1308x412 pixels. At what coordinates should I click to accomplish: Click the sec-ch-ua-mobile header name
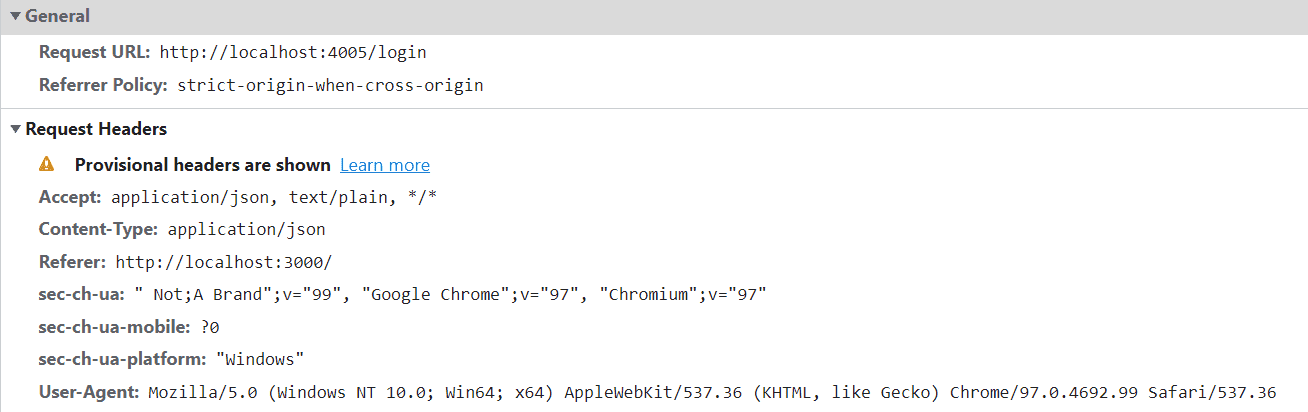[x=115, y=327]
